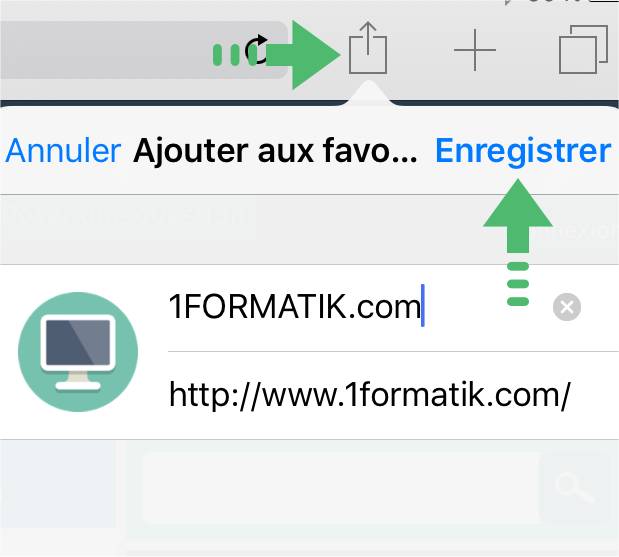Click the Ajouter aux favo... heading
This screenshot has height=557, width=619.
click(275, 151)
